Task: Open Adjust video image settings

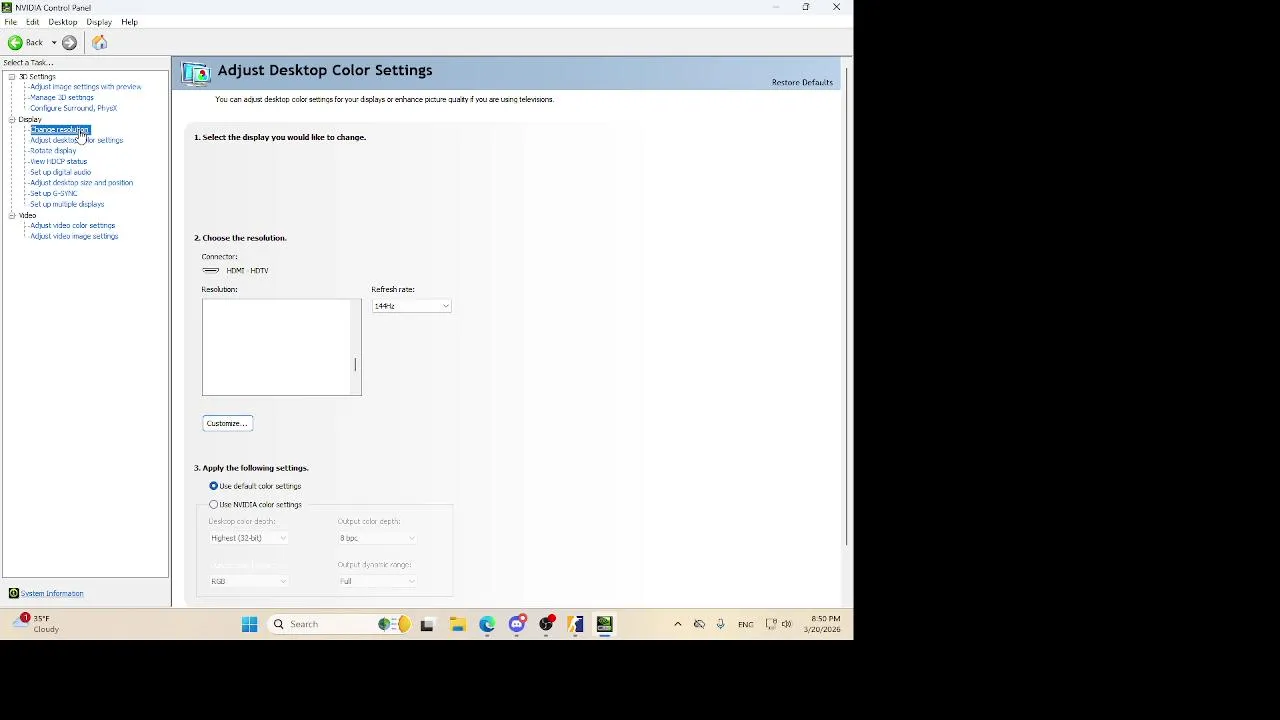Action: point(74,236)
